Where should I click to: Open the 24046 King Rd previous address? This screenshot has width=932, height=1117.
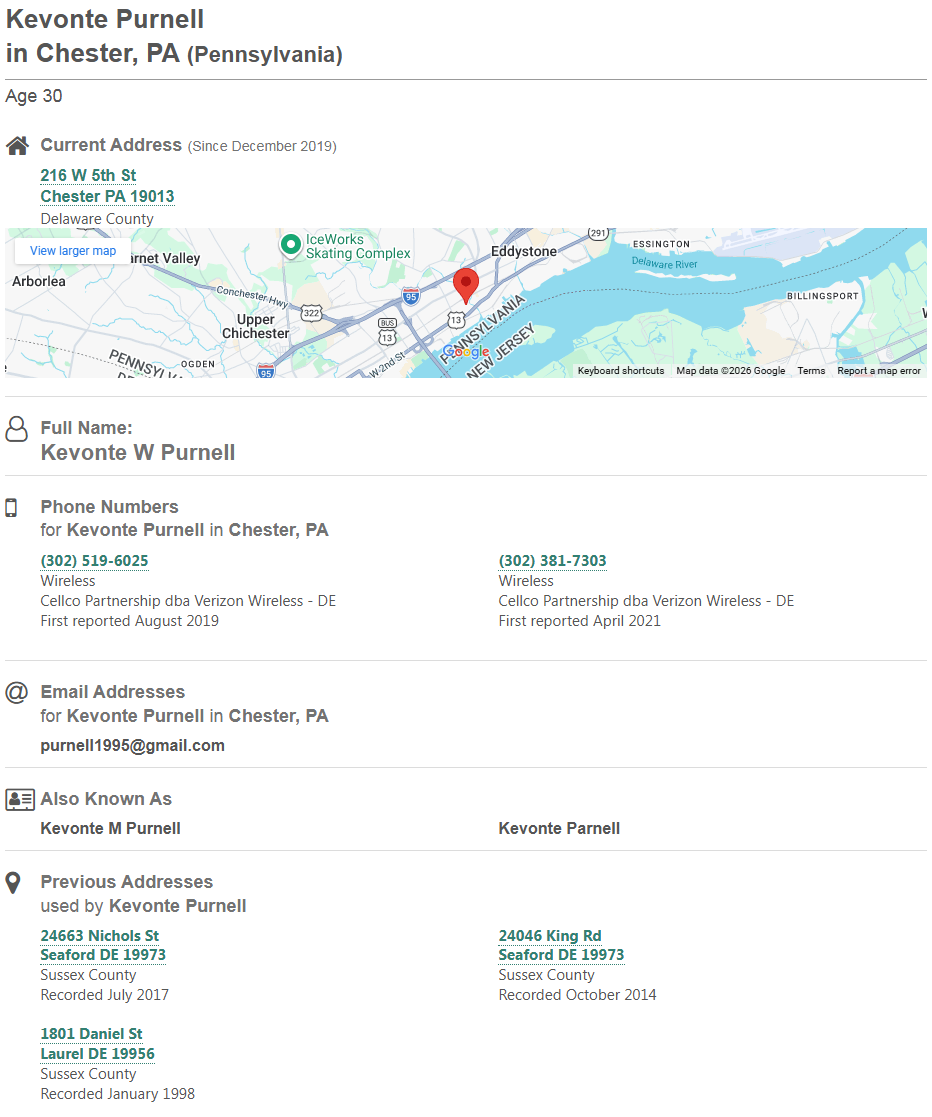(x=550, y=936)
